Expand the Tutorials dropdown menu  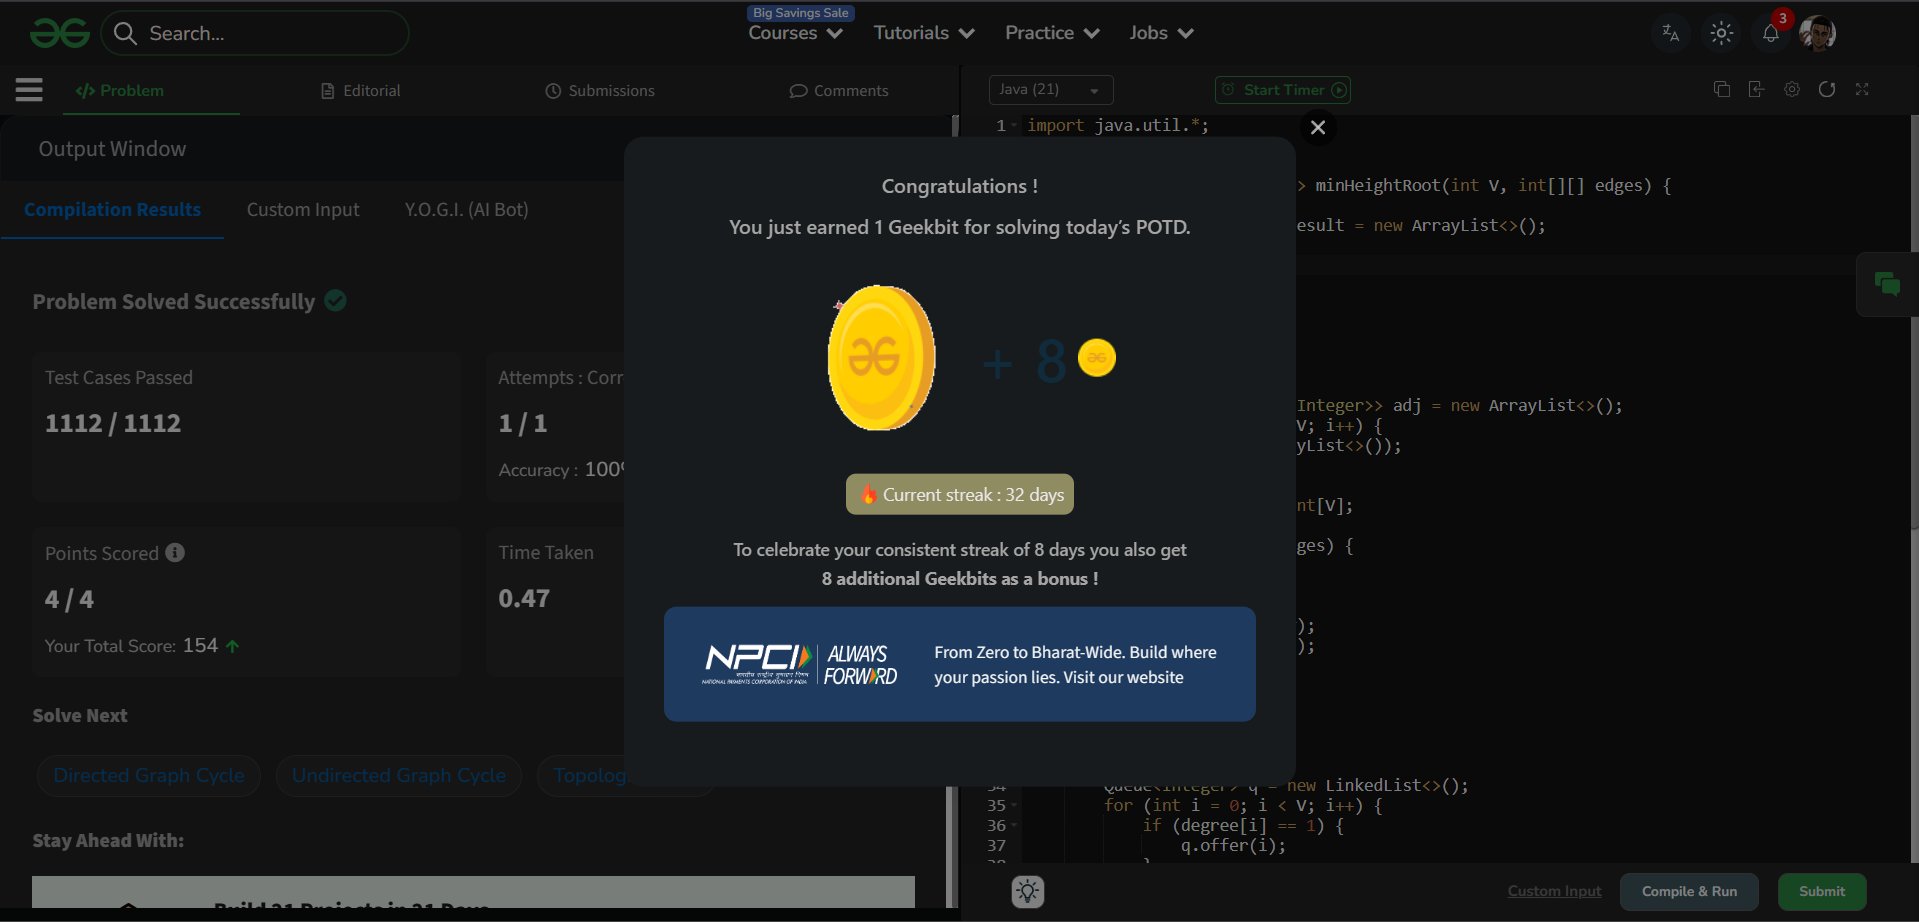[x=924, y=33]
